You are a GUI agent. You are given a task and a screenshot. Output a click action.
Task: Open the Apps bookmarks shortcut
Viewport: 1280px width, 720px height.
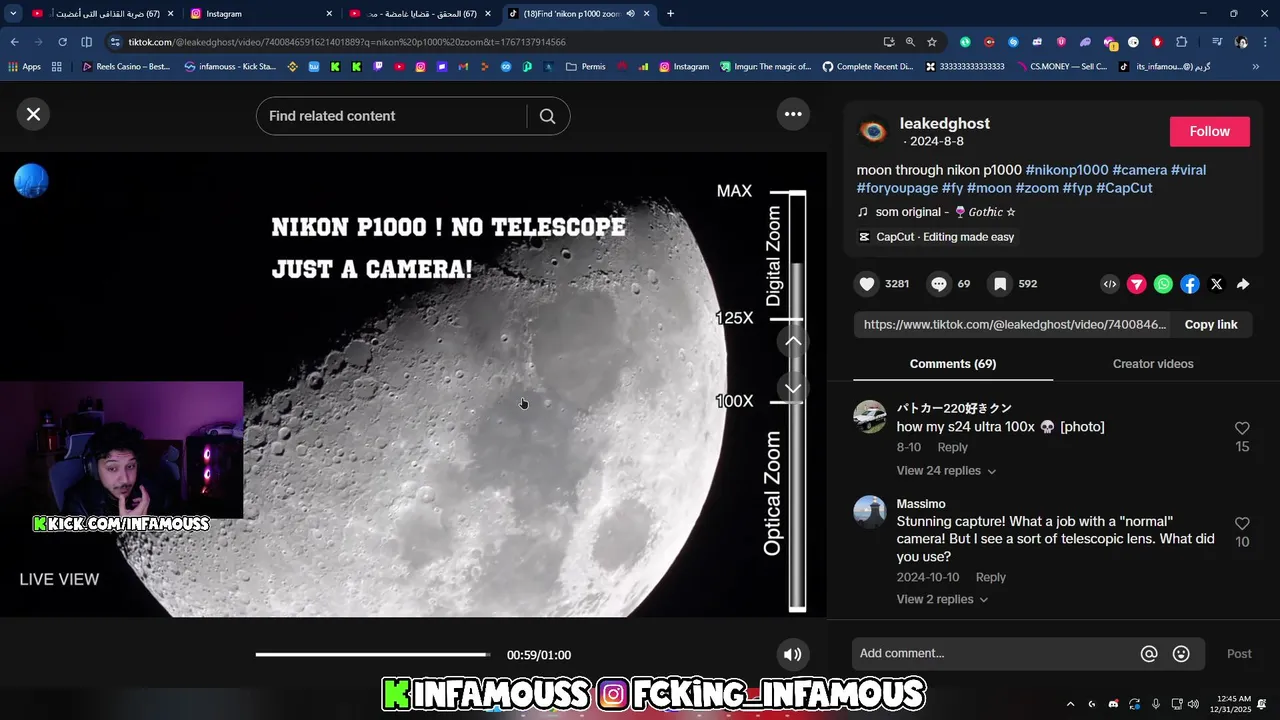tap(24, 67)
